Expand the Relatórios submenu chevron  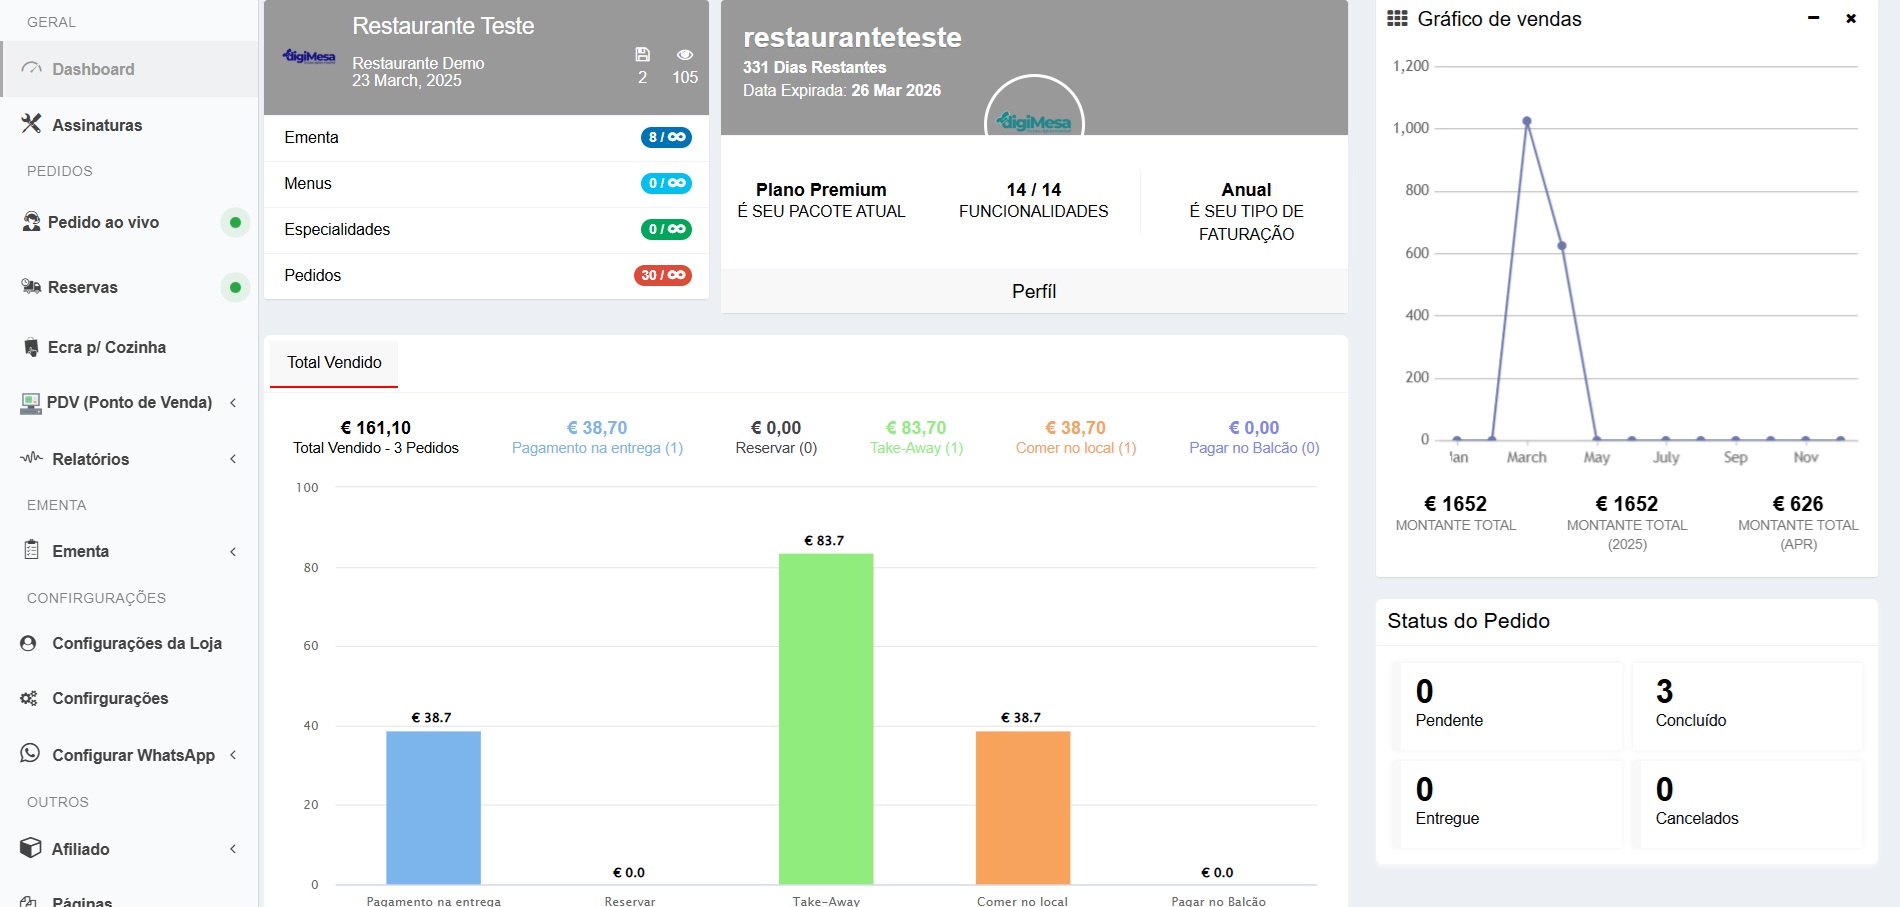pos(233,459)
